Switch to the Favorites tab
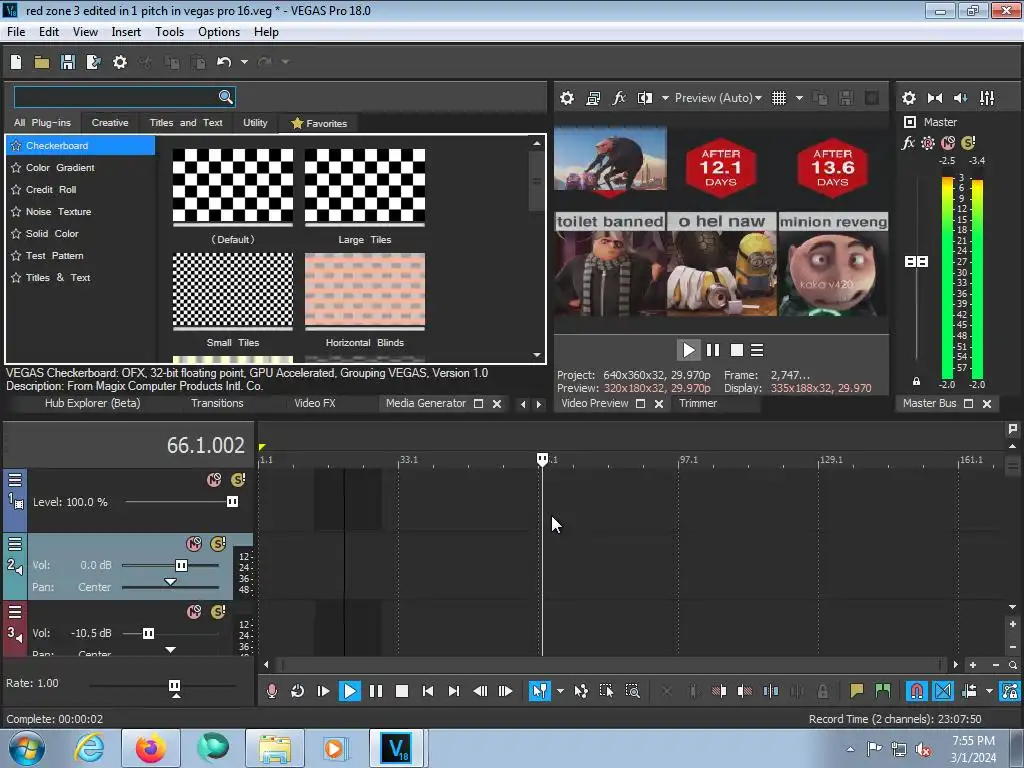The image size is (1024, 768). (319, 123)
